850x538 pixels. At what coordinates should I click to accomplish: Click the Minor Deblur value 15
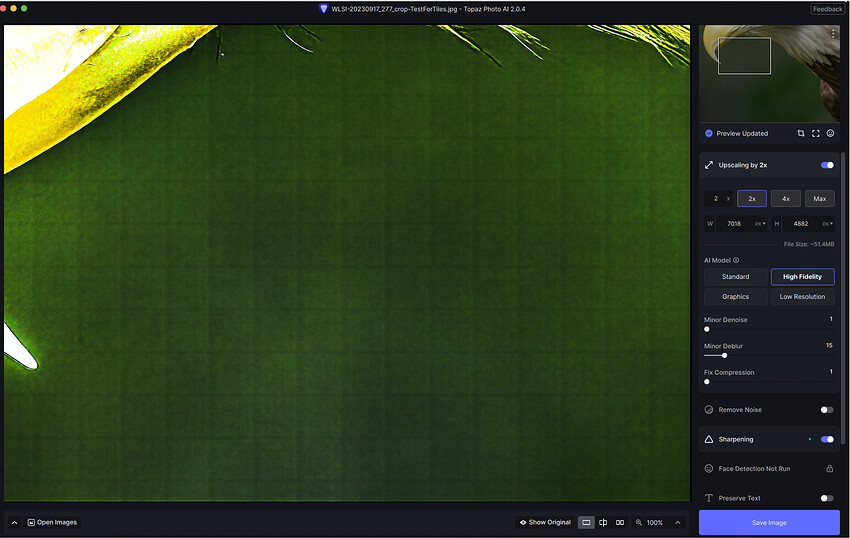coord(829,345)
